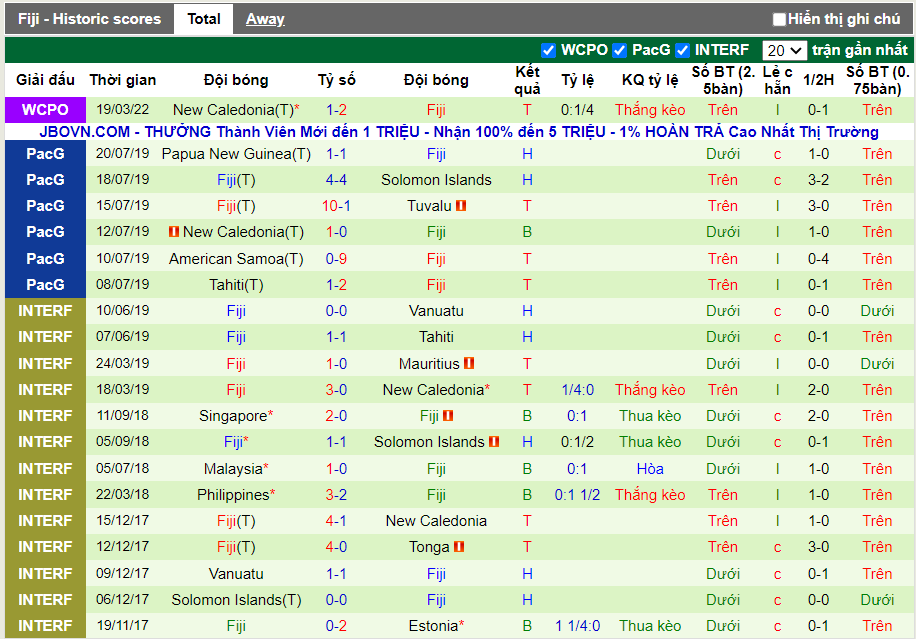Click red card icon beside Solomon Islands 05/09/18
Screen dimensions: 916x639
(x=494, y=442)
